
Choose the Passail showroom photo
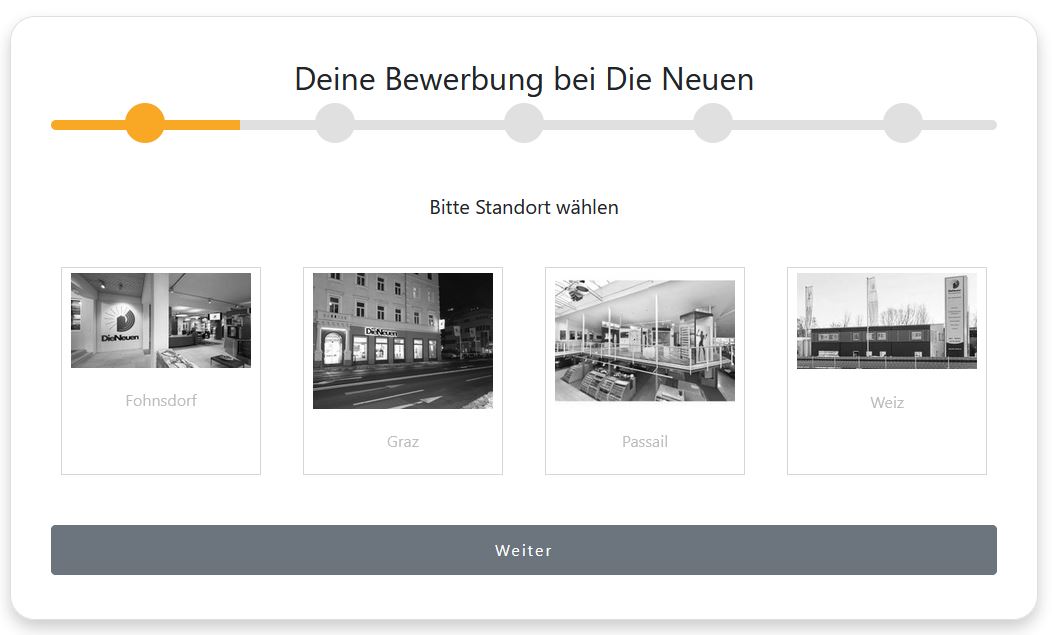(x=645, y=340)
